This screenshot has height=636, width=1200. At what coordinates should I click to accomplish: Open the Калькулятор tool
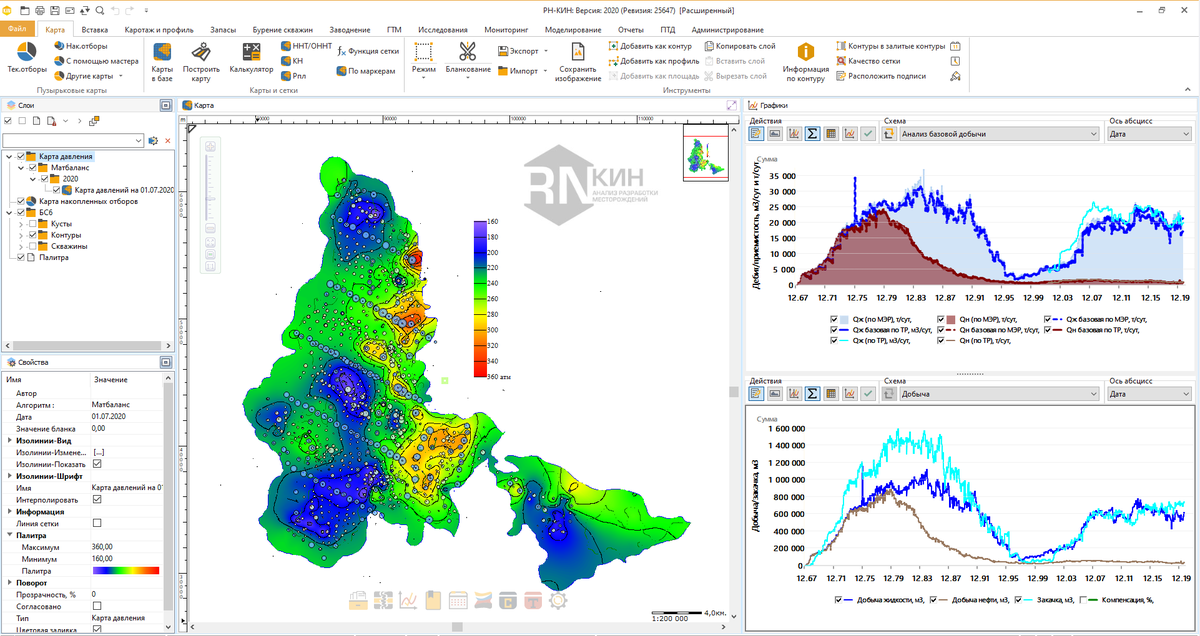coord(251,58)
